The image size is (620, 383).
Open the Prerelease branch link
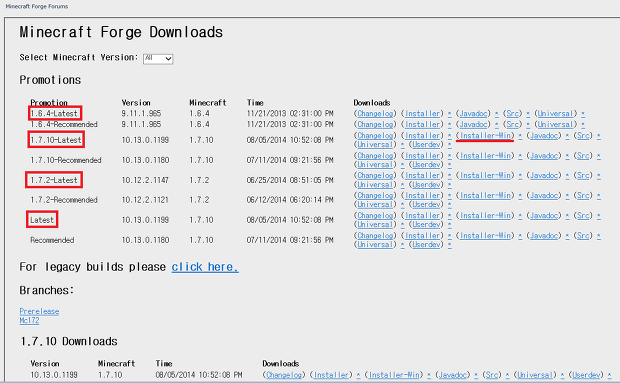tap(39, 311)
